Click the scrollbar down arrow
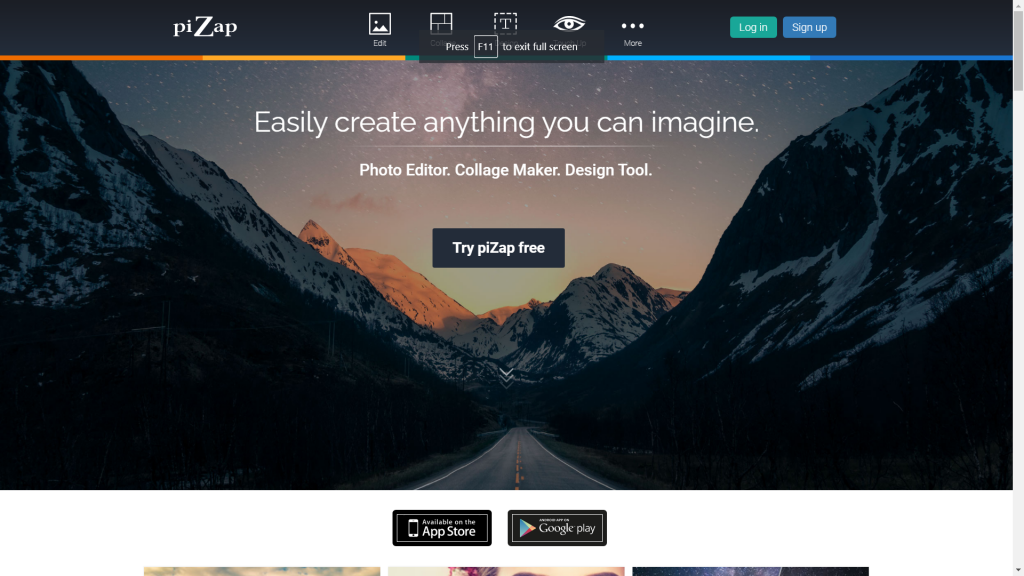This screenshot has height=576, width=1024. point(1018,570)
